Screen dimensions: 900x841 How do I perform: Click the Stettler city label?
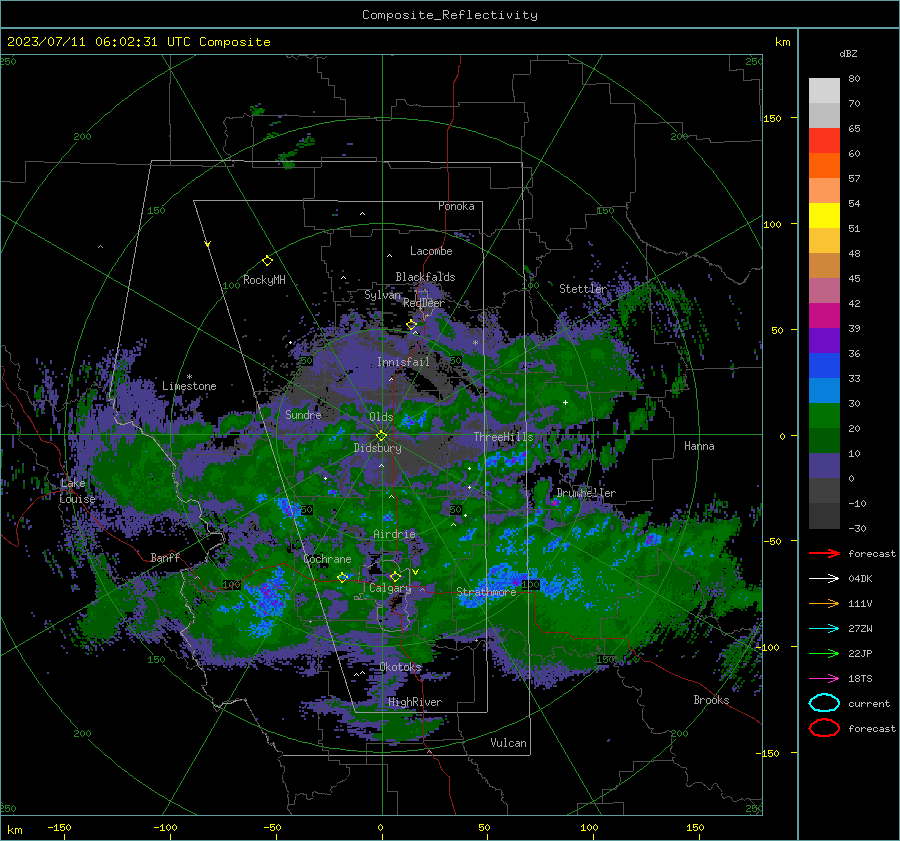583,289
